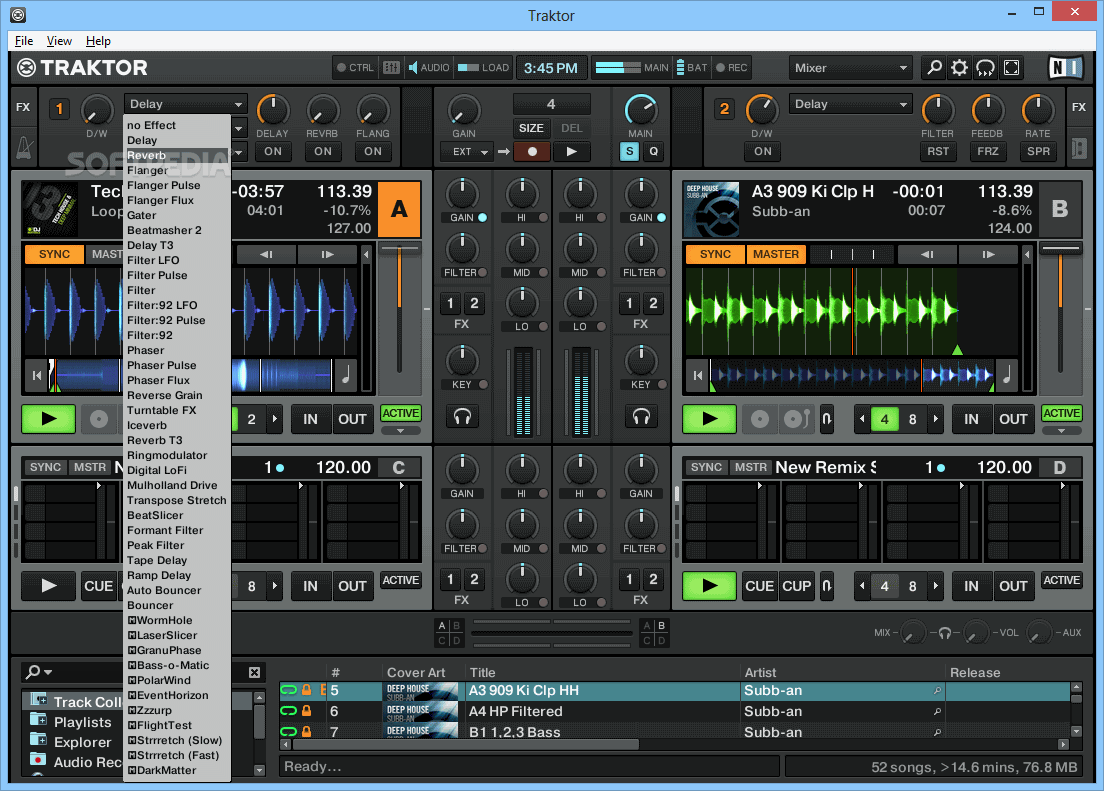Open the Preferences gear icon
Viewport: 1104px width, 791px height.
(958, 67)
